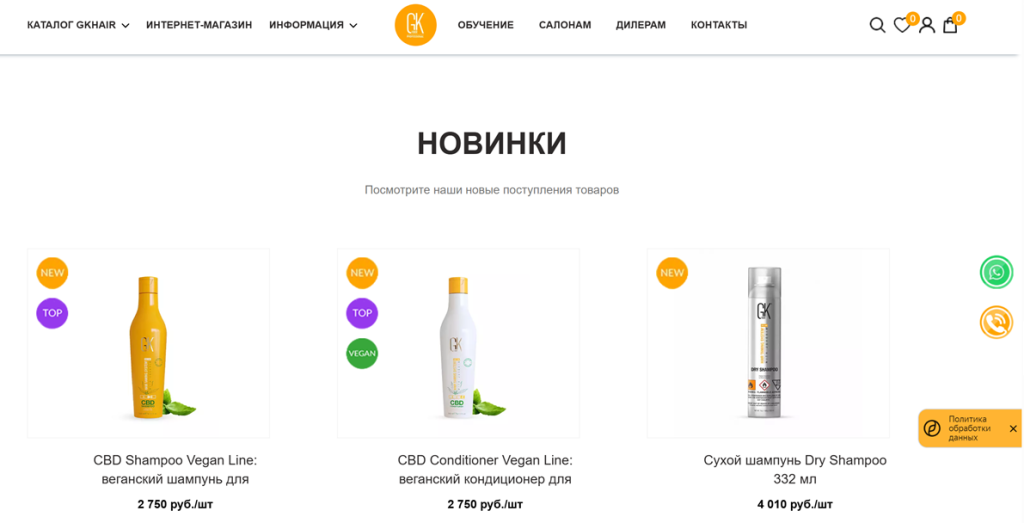Click the GK Hair orange logo
Image resolution: width=1024 pixels, height=523 pixels.
[415, 25]
